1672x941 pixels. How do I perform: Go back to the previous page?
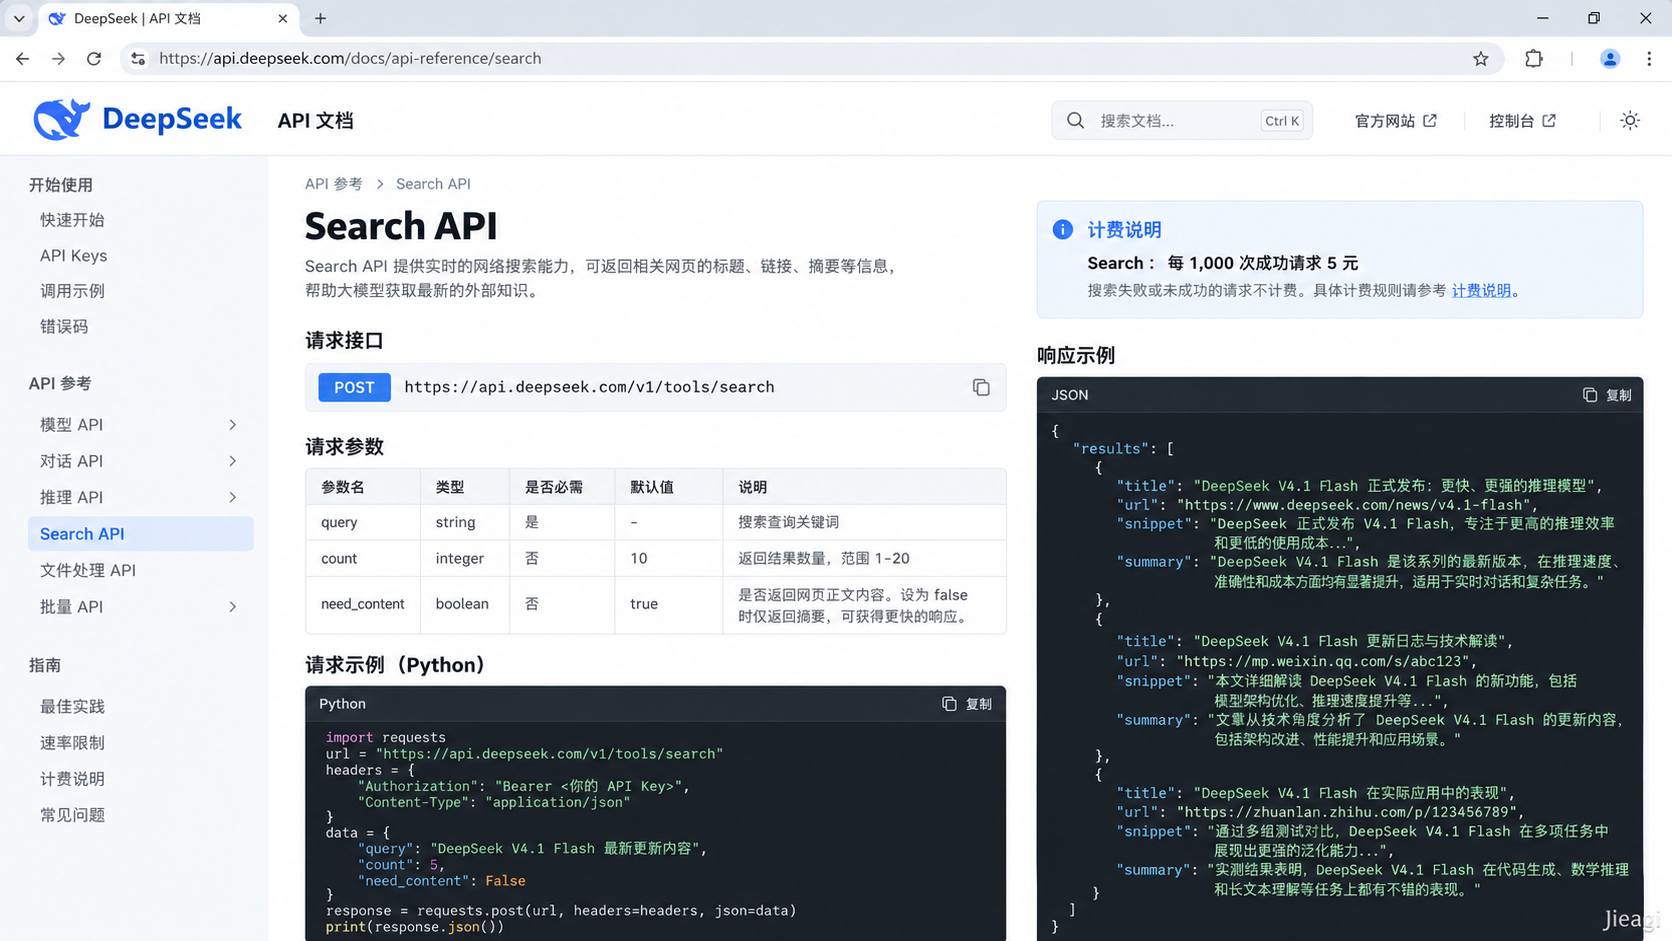tap(23, 59)
